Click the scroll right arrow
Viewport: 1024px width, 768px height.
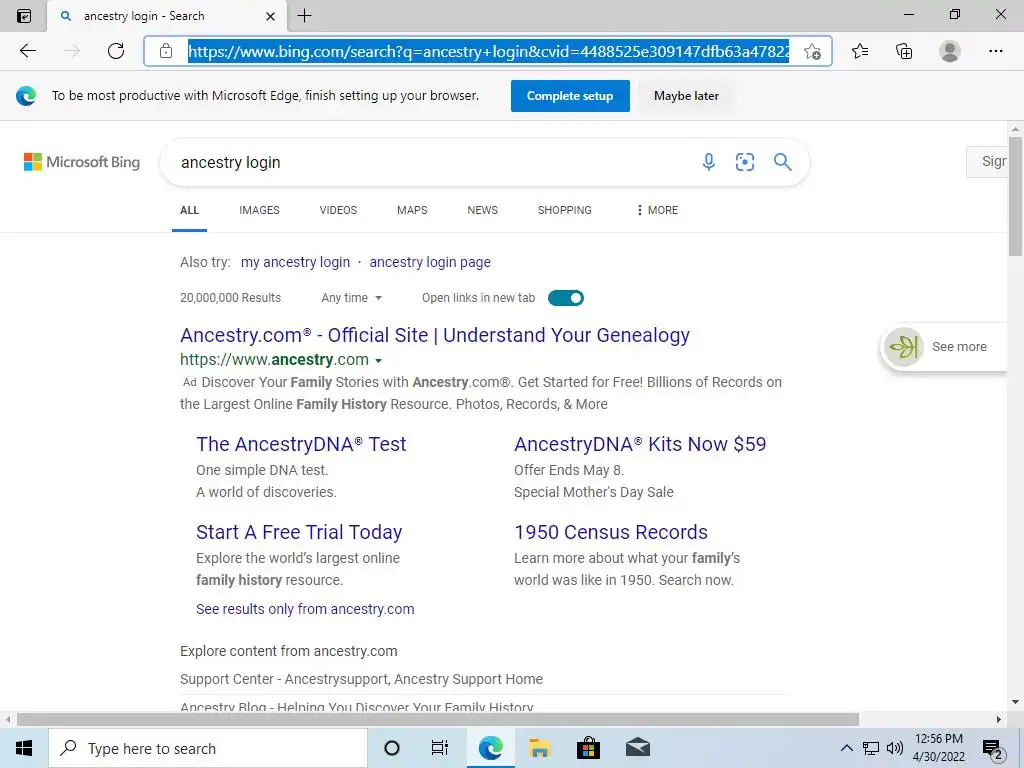pos(999,720)
